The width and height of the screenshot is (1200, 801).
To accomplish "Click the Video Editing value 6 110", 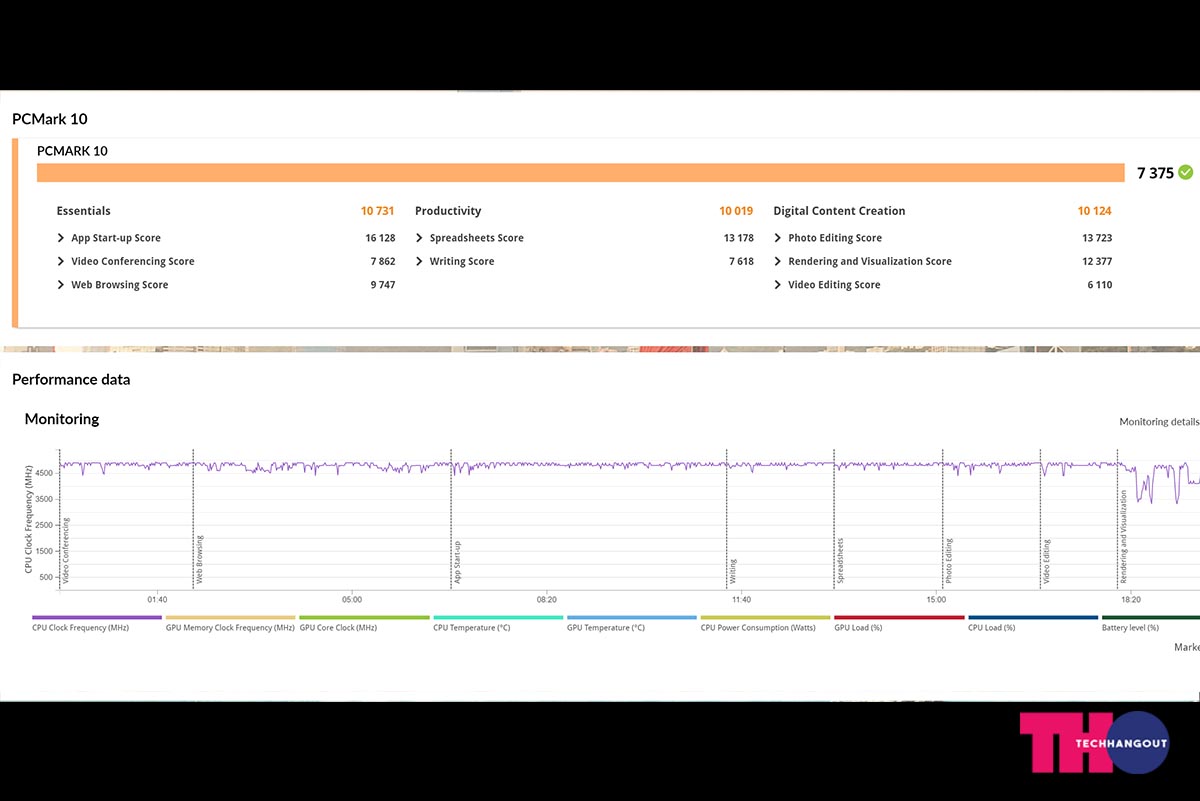I will (1098, 285).
